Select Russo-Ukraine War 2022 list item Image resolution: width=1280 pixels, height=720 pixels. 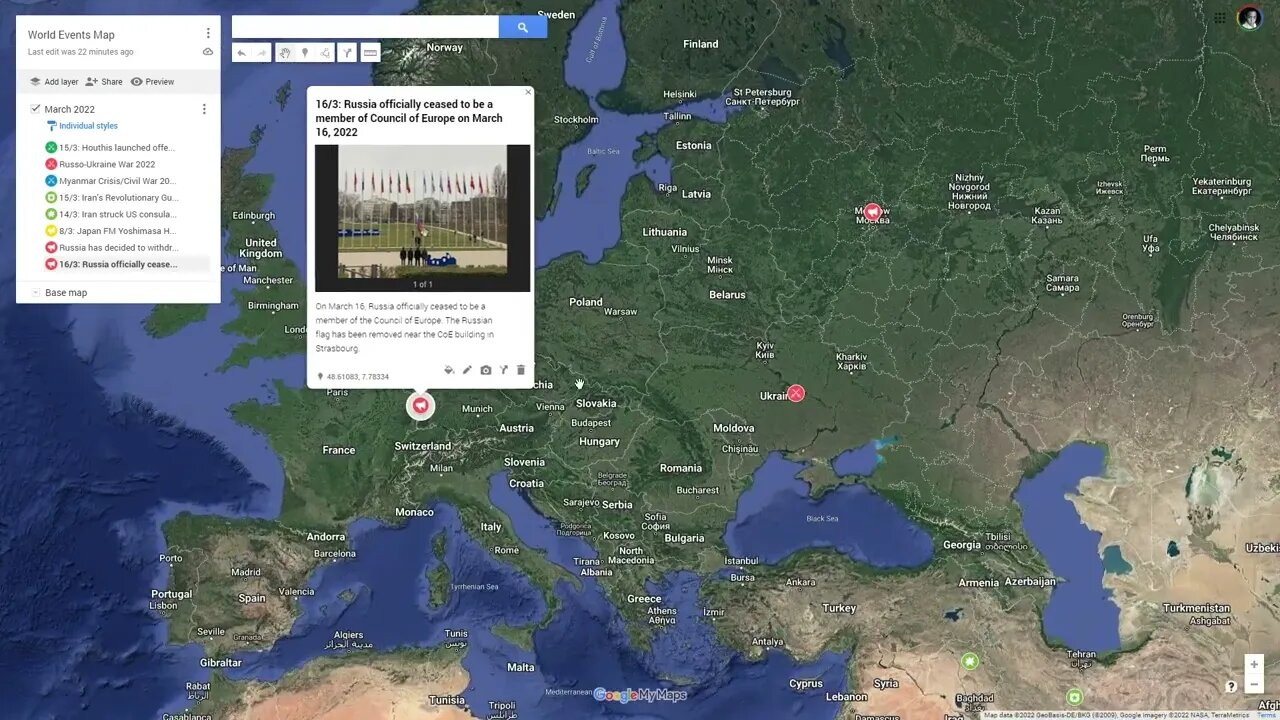tap(107, 164)
